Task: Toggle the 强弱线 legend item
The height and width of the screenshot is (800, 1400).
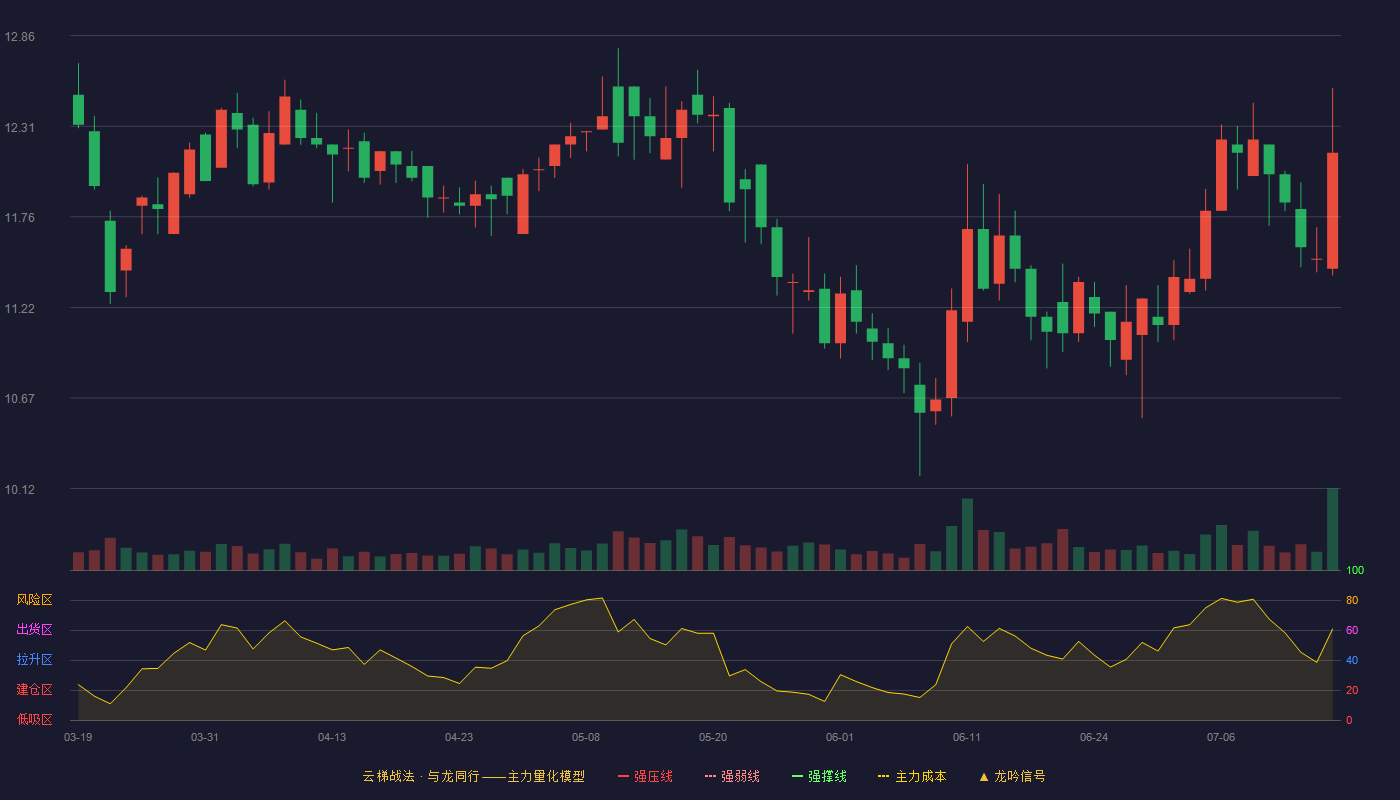Action: click(732, 776)
